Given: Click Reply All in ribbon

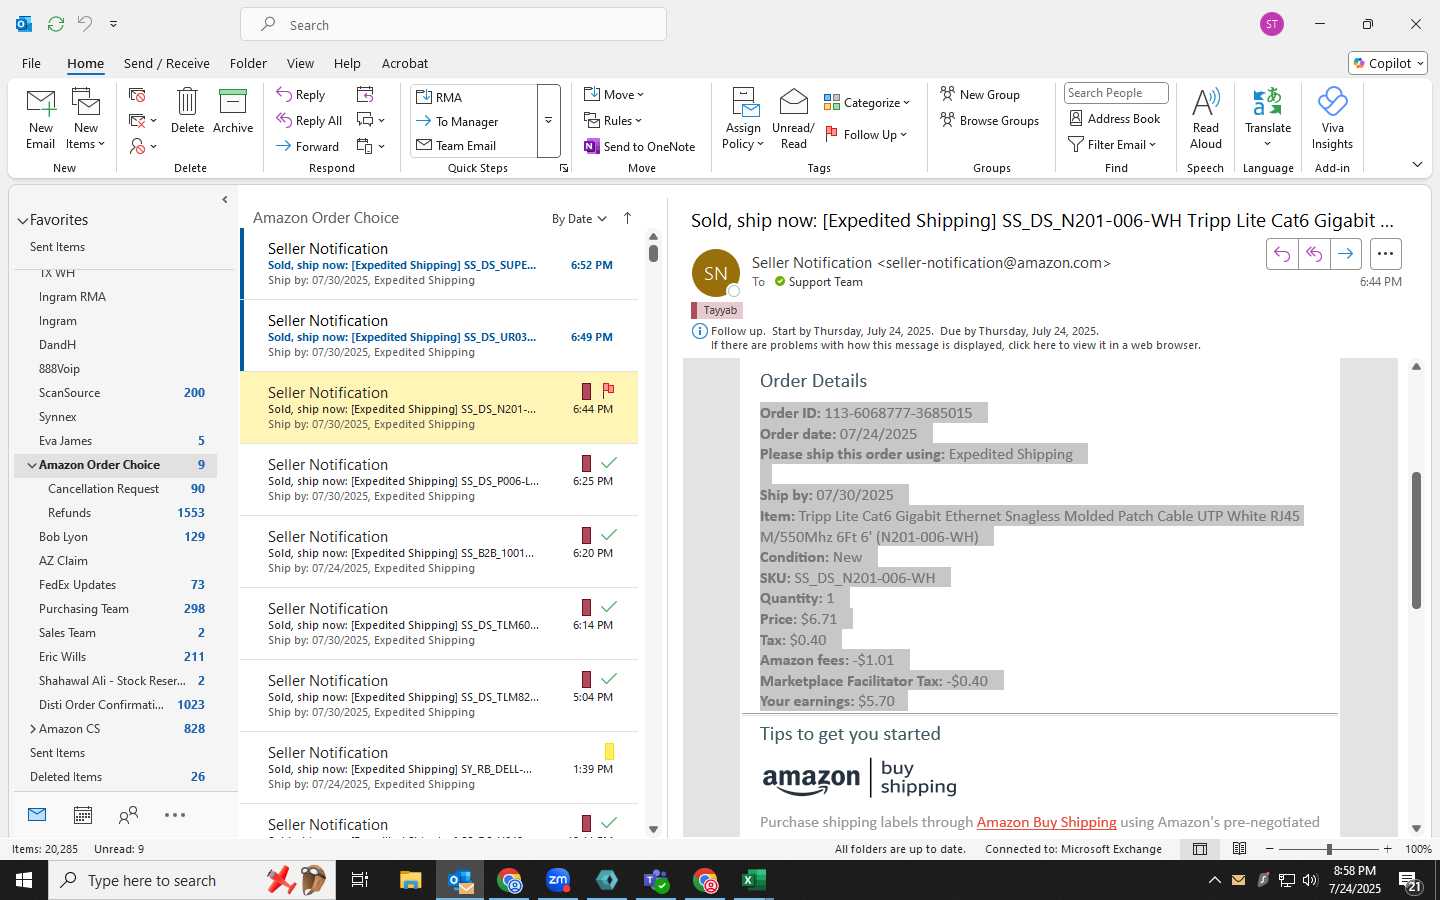Looking at the screenshot, I should [x=309, y=121].
